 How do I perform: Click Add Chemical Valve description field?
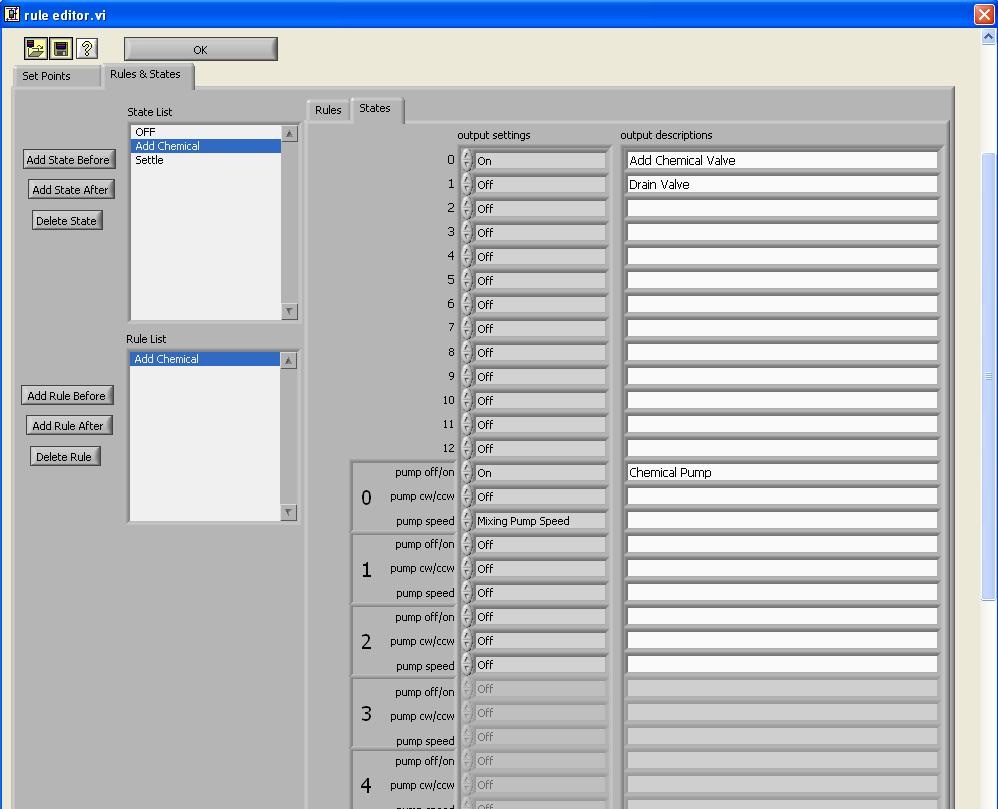(x=782, y=160)
